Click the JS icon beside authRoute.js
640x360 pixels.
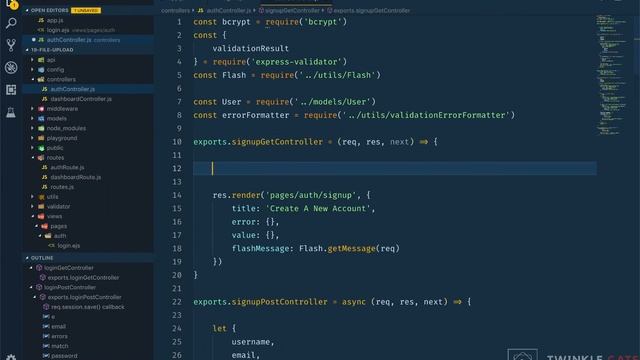[x=44, y=167]
